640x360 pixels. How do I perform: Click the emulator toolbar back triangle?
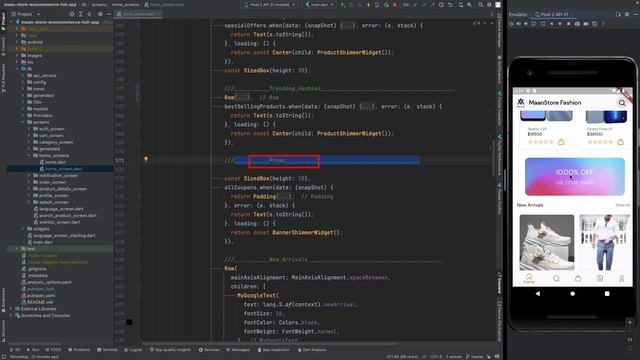[551, 24]
